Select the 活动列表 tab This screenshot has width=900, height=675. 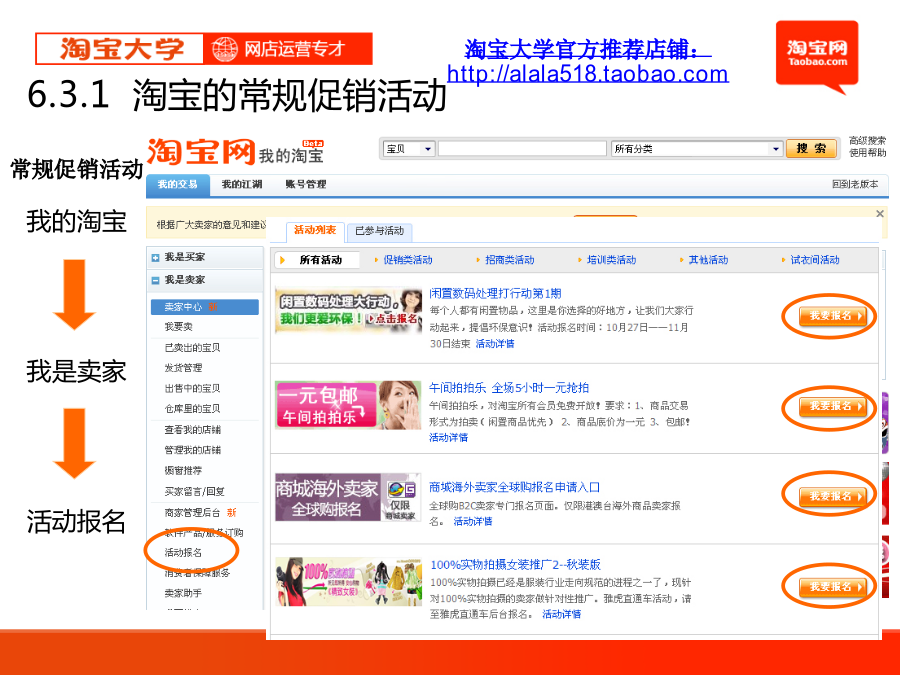(315, 231)
